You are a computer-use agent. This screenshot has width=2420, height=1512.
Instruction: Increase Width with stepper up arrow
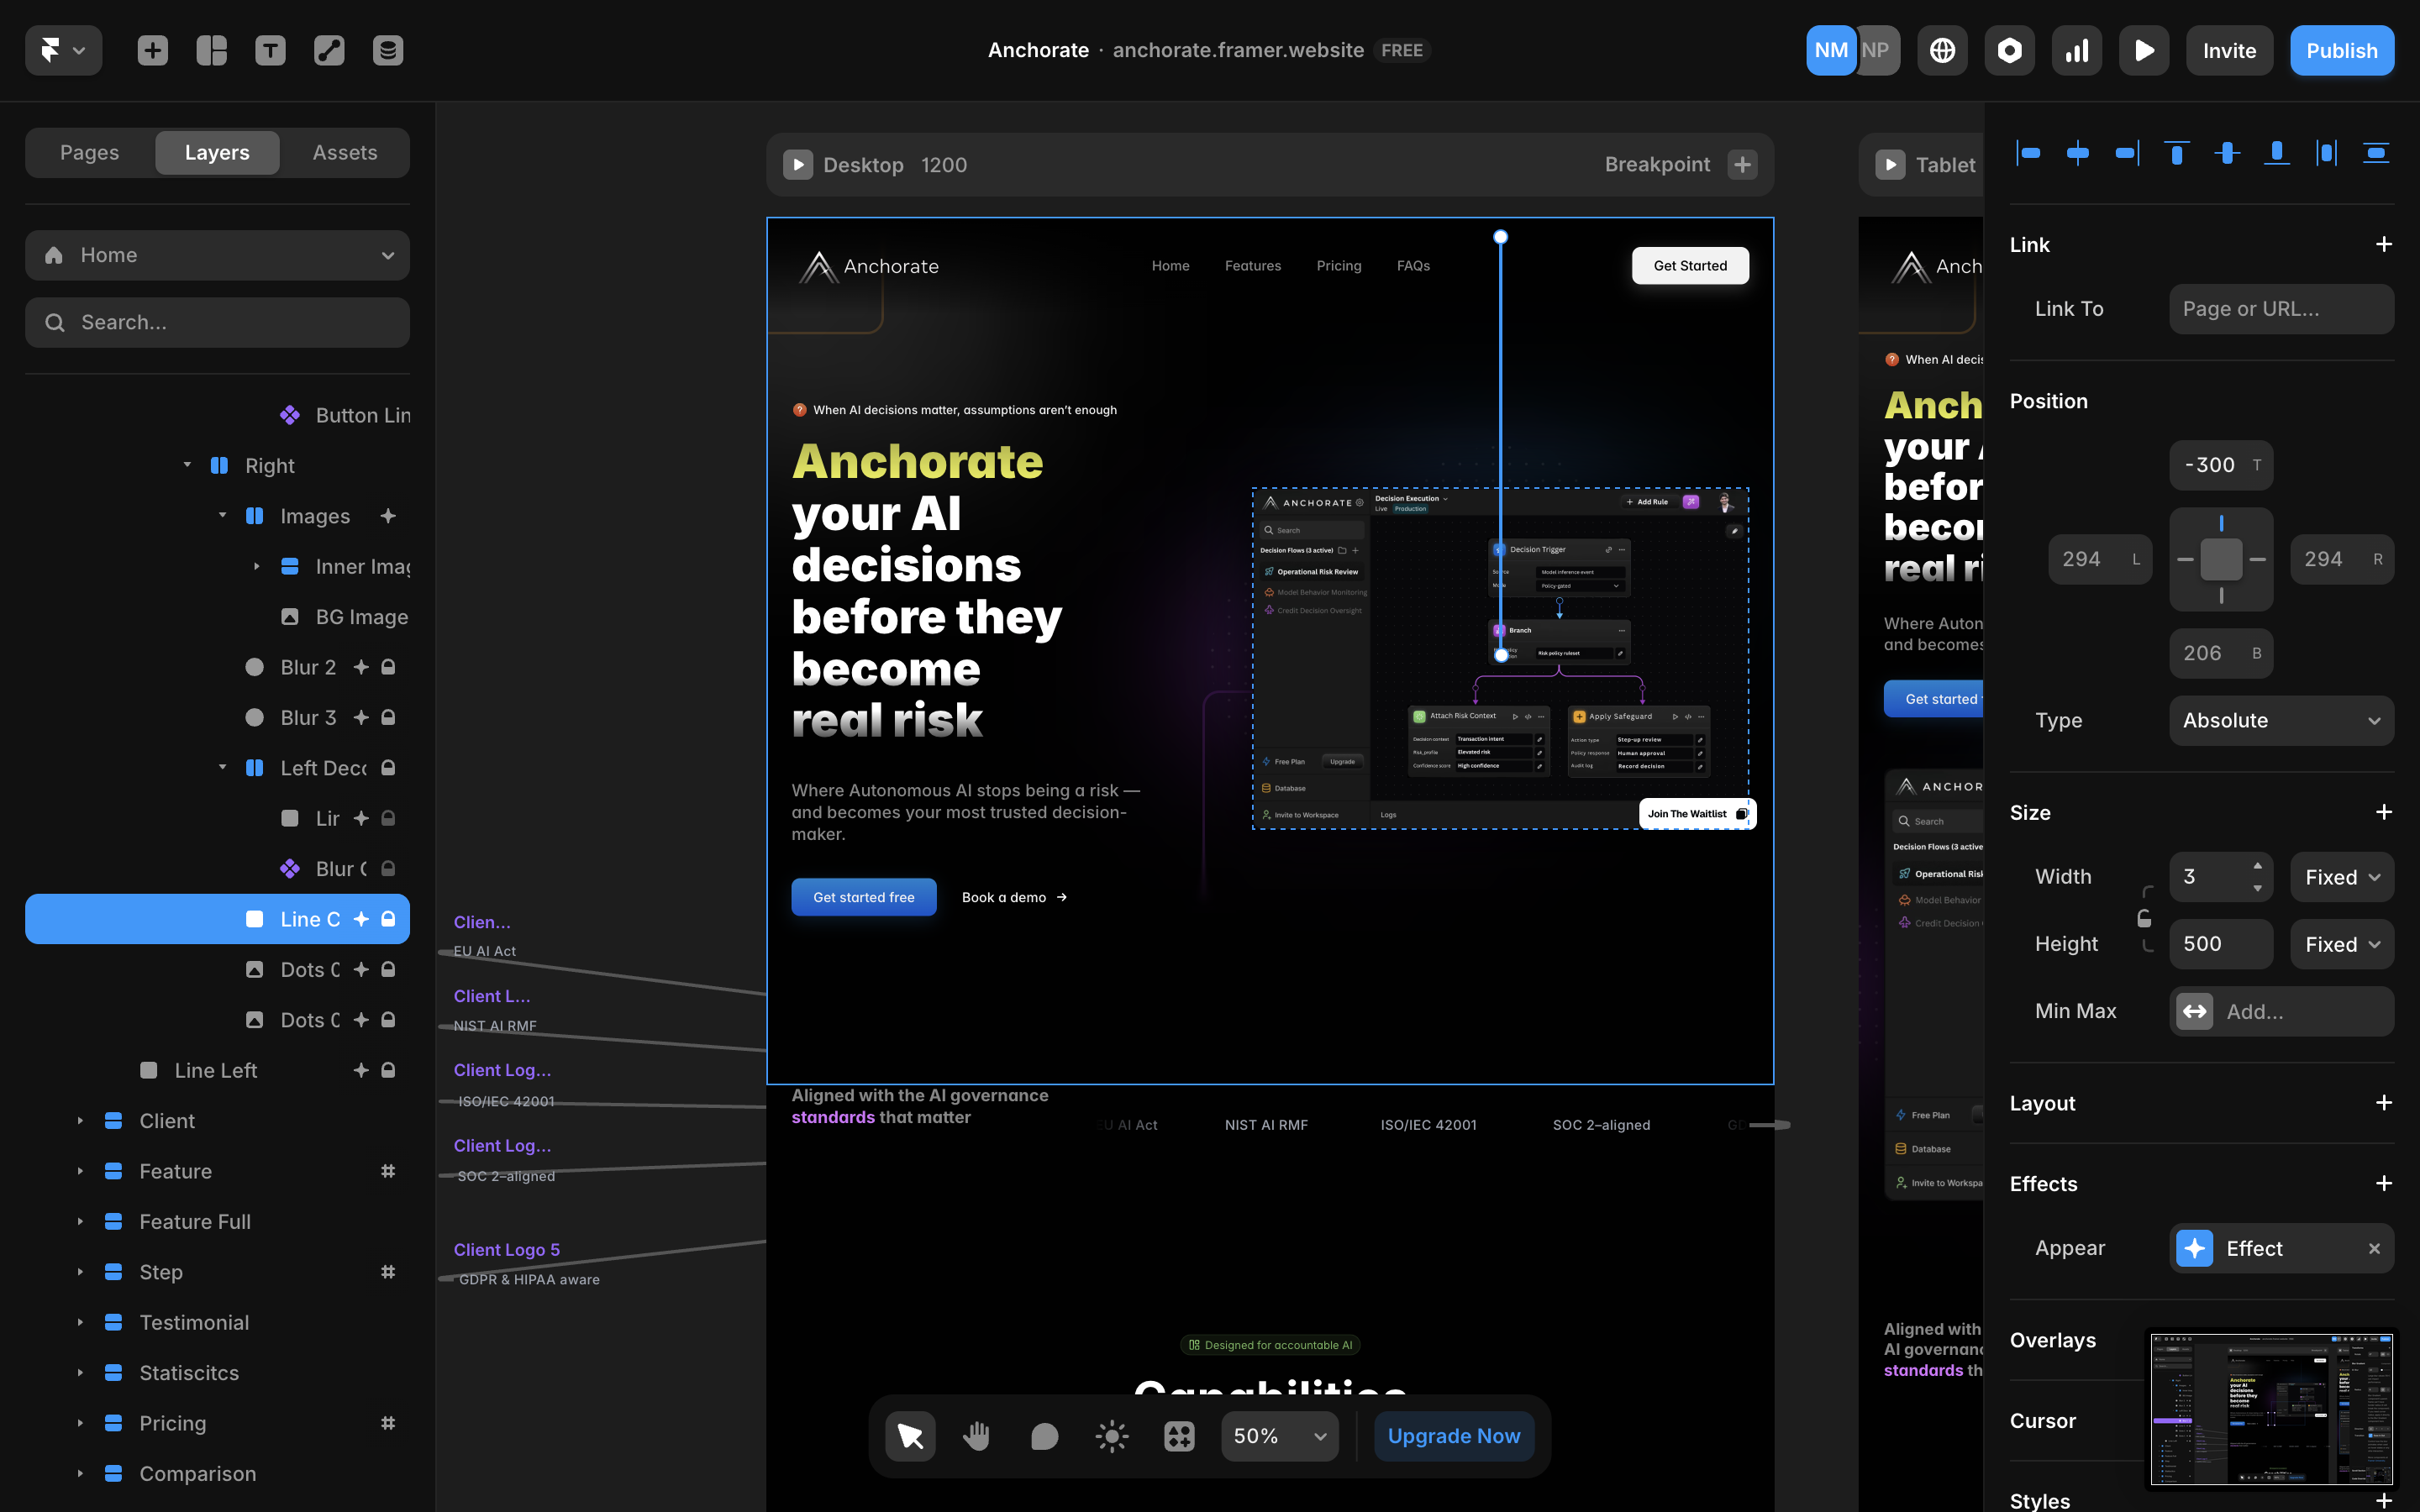tap(2257, 866)
